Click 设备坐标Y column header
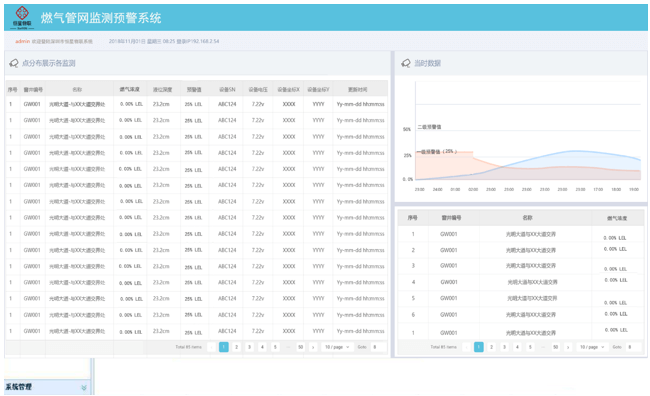Screen dimensions: 650x396 318,90
